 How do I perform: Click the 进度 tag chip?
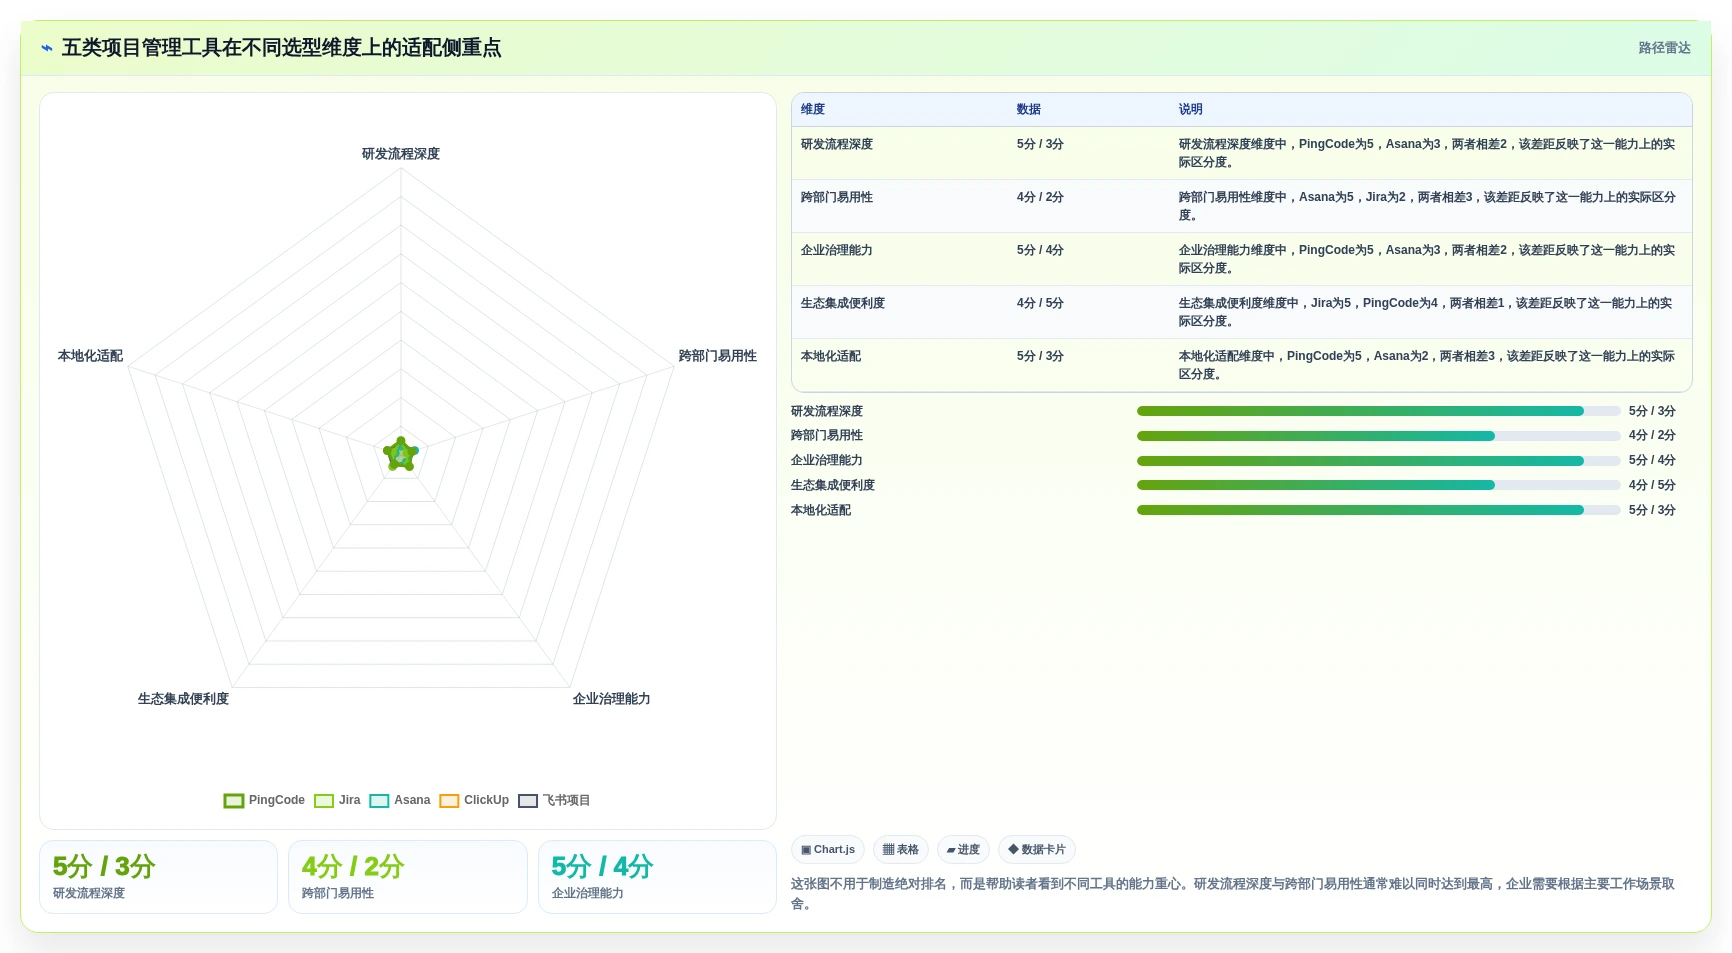pyautogui.click(x=963, y=850)
